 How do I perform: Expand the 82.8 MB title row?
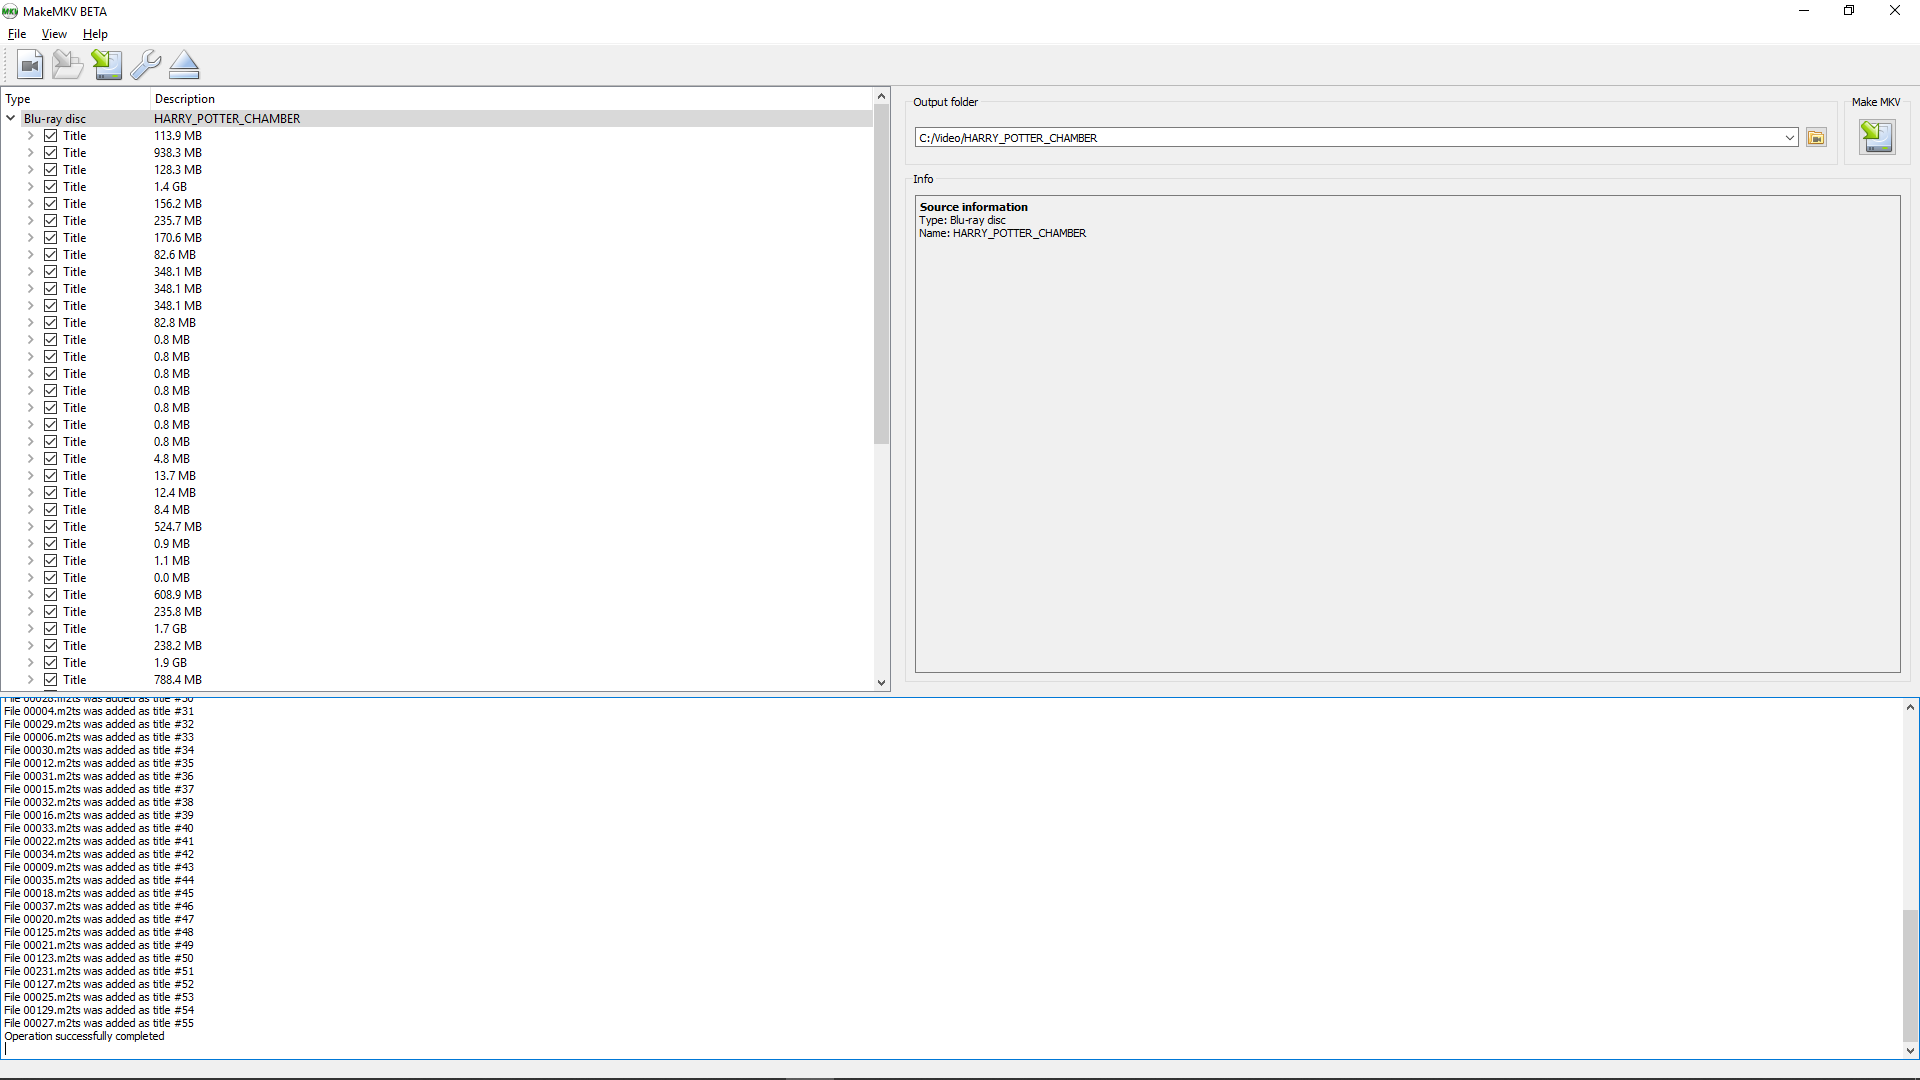pos(30,323)
